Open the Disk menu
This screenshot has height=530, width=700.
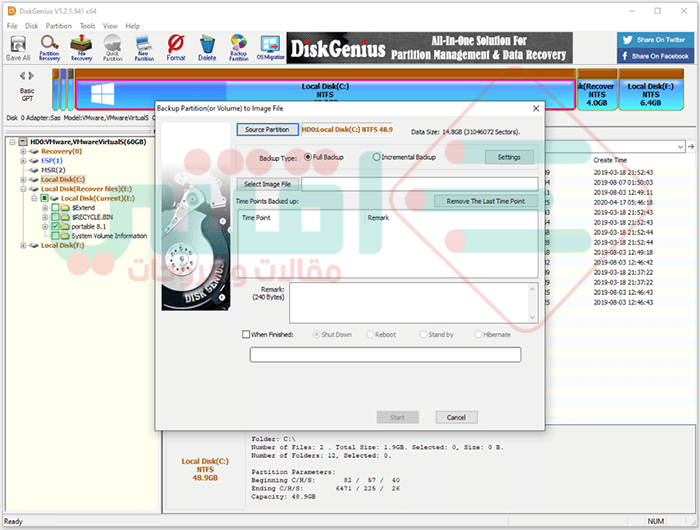tap(31, 26)
